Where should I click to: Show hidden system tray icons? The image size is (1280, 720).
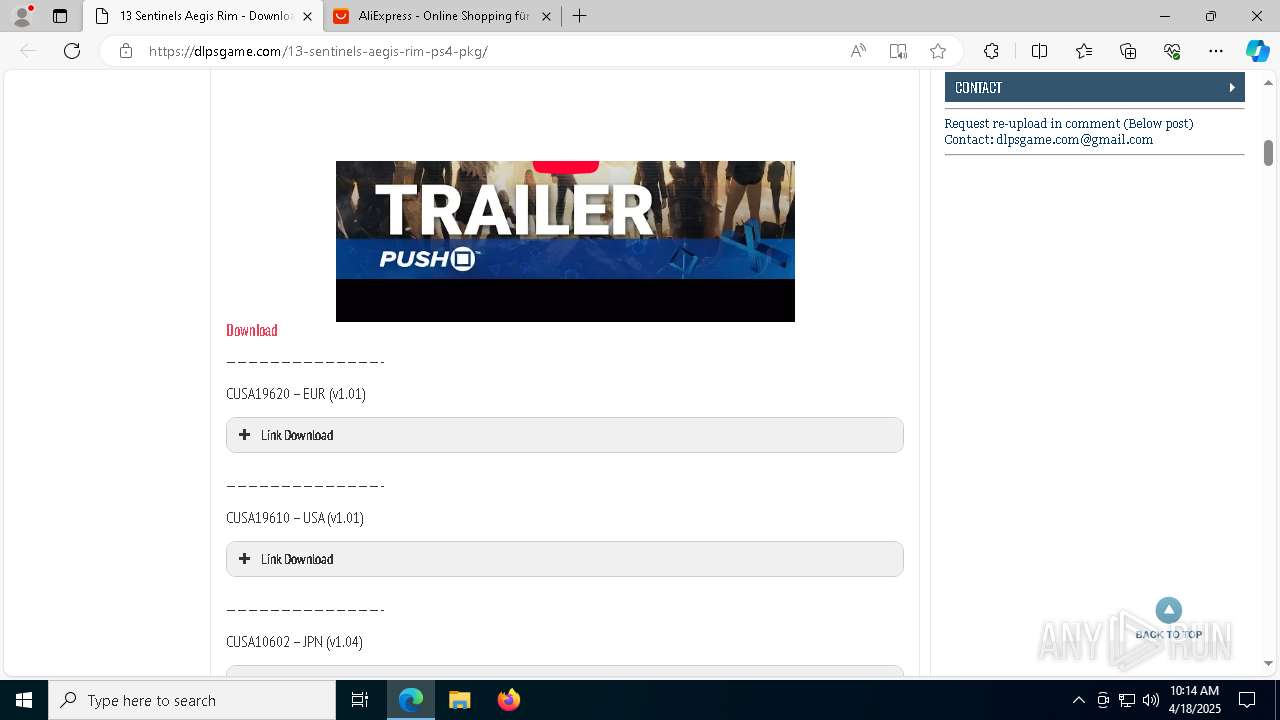pos(1079,700)
